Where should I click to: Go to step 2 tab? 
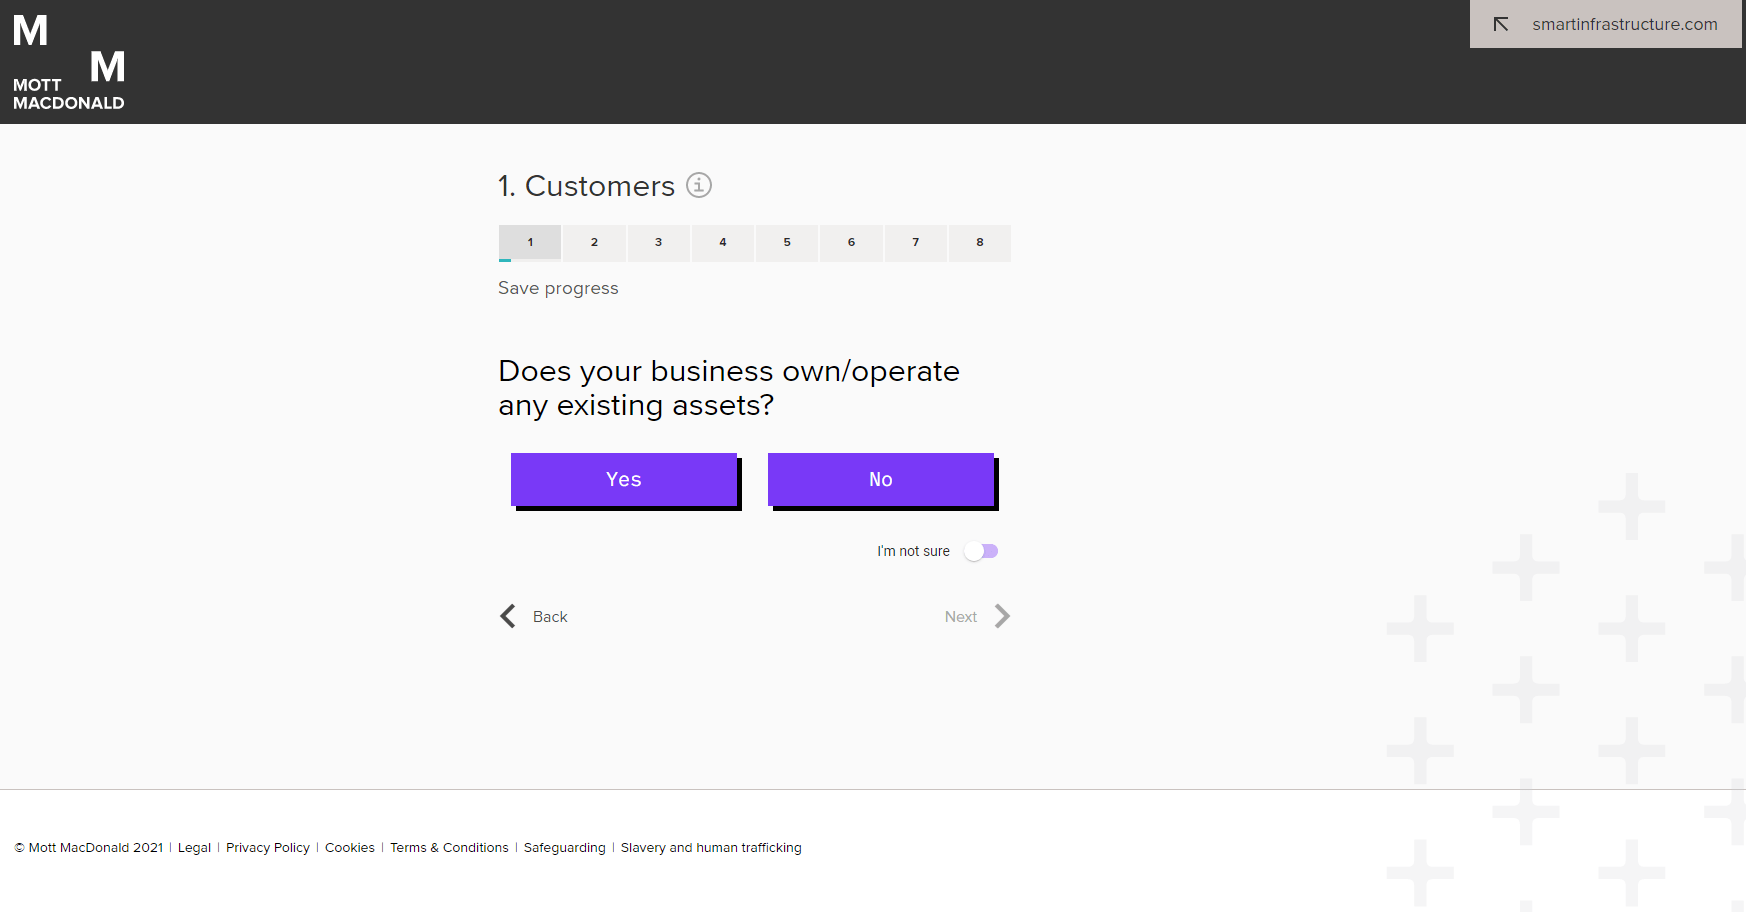(x=594, y=243)
